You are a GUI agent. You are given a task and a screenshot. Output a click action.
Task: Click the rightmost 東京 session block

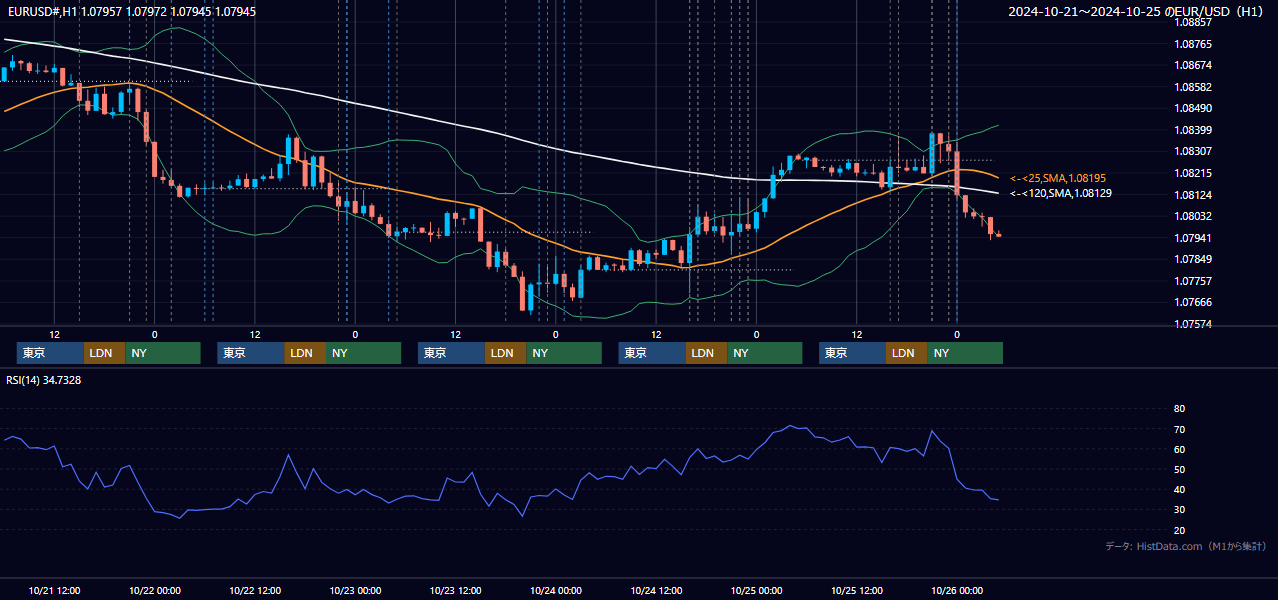pyautogui.click(x=852, y=353)
